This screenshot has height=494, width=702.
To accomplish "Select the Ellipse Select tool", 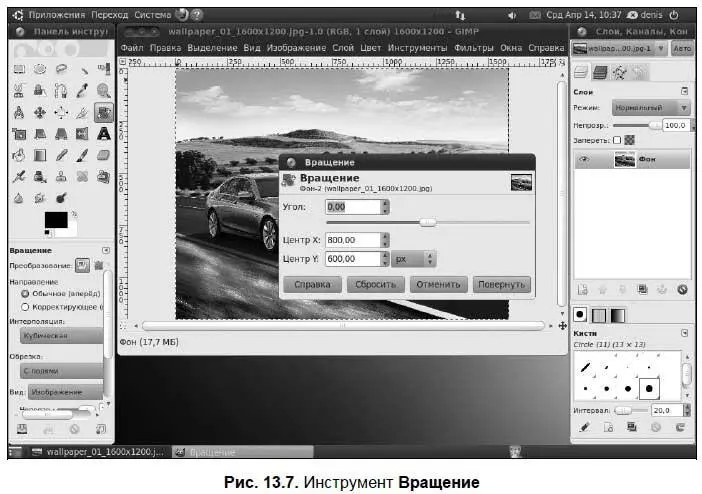I will tap(40, 69).
